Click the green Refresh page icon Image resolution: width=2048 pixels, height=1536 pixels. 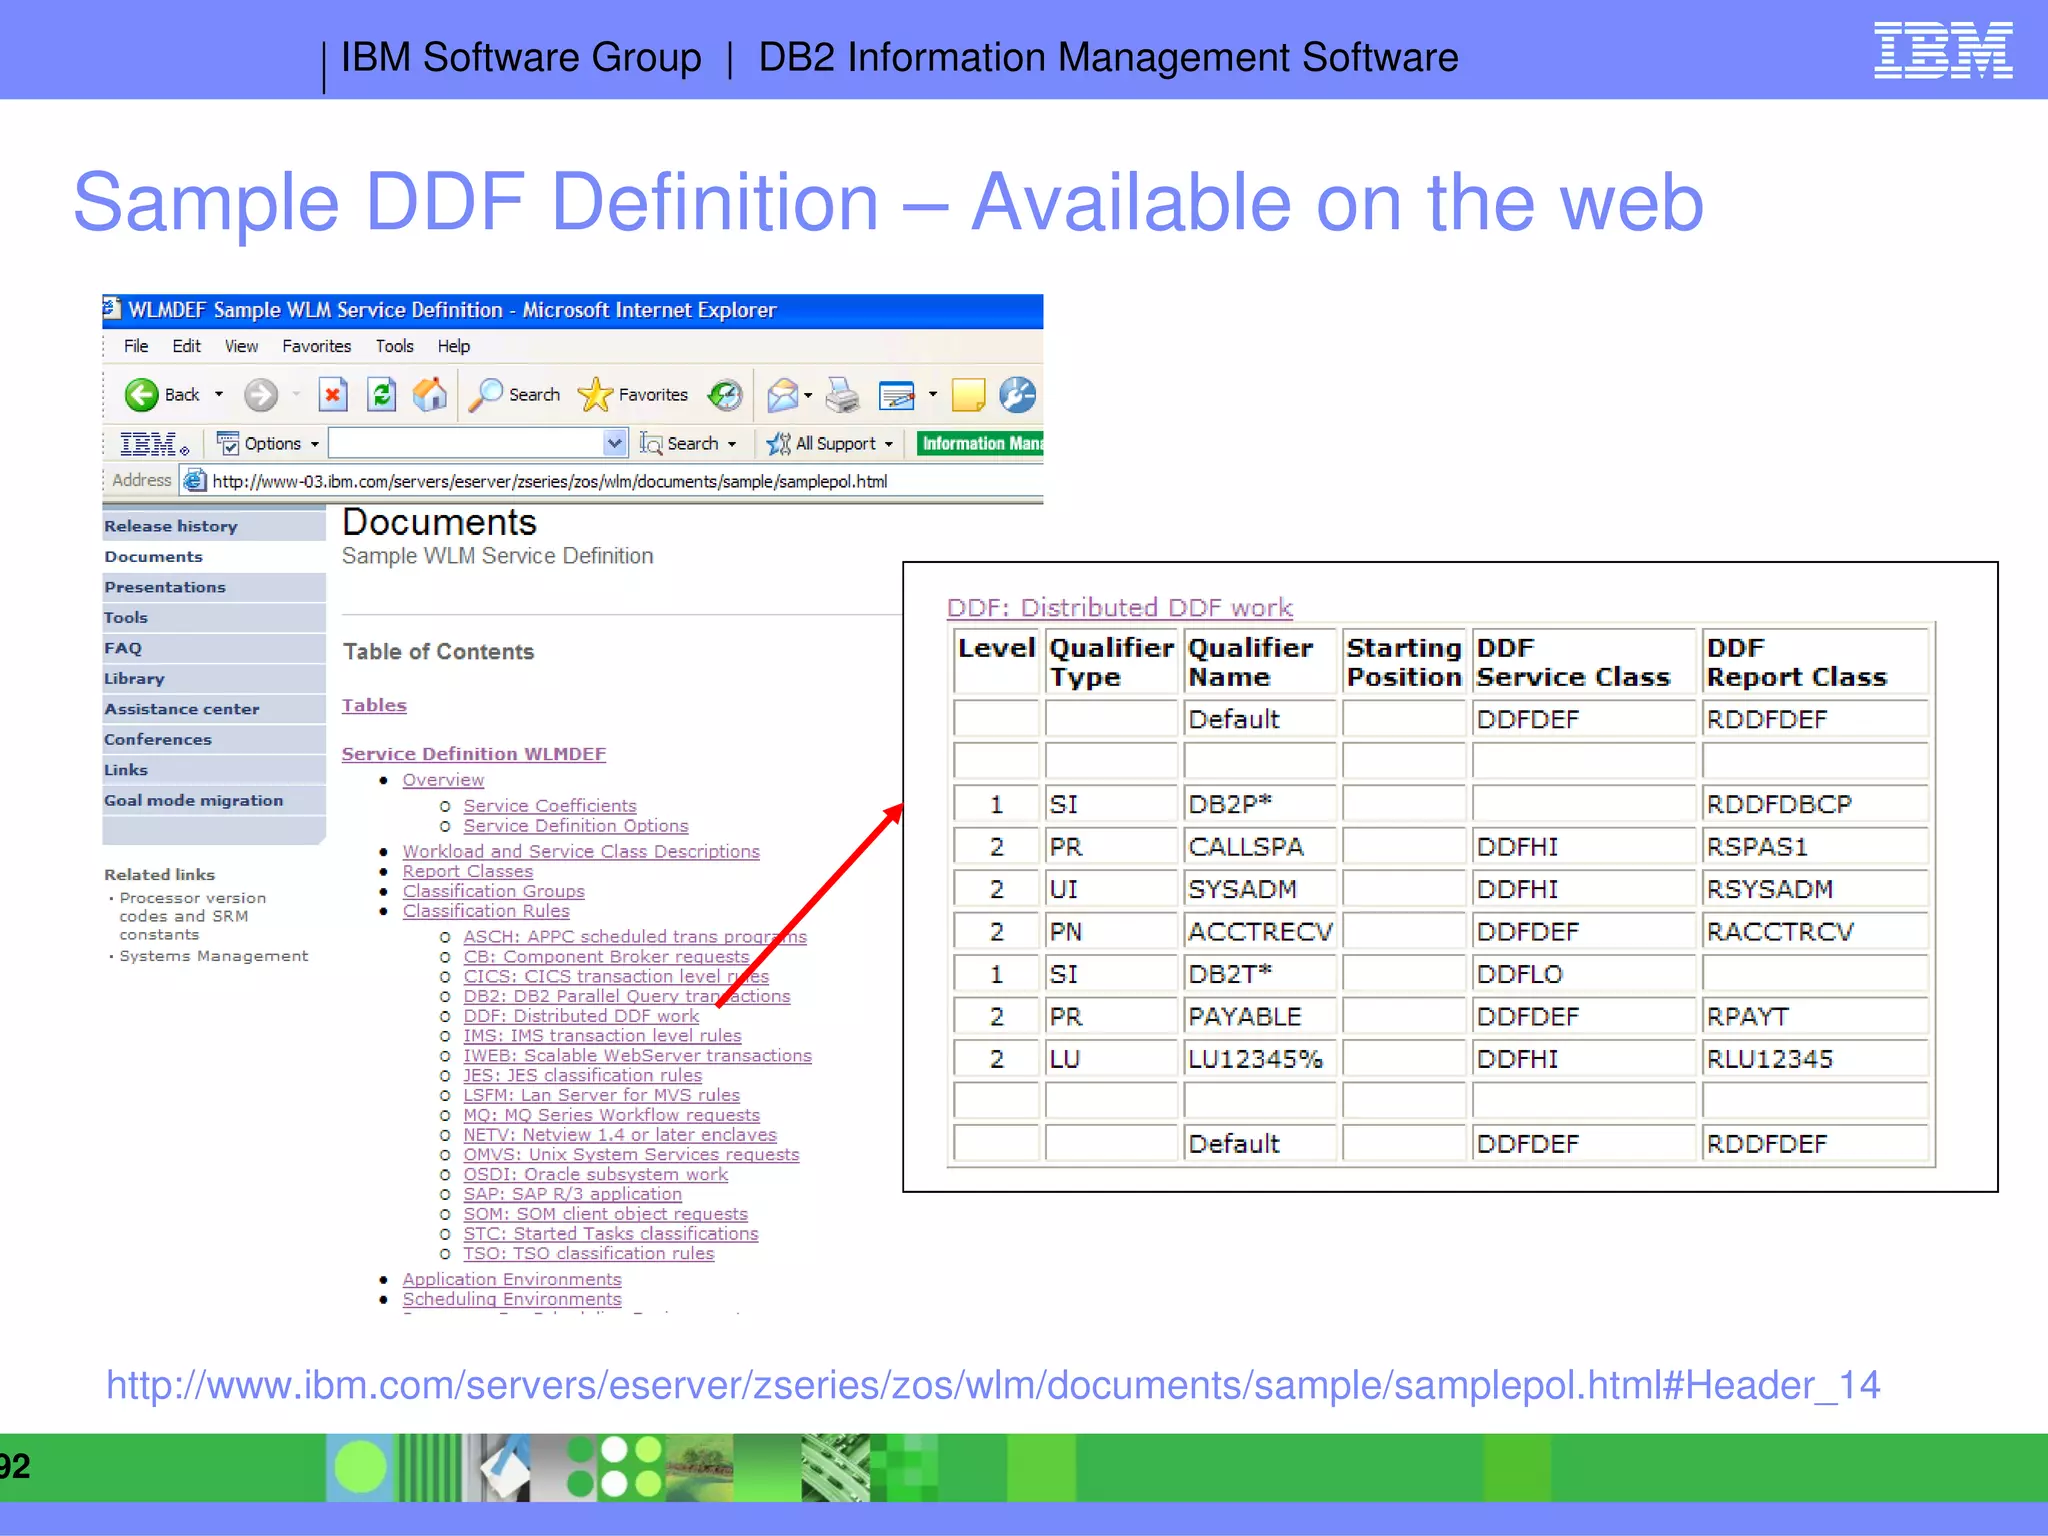382,395
